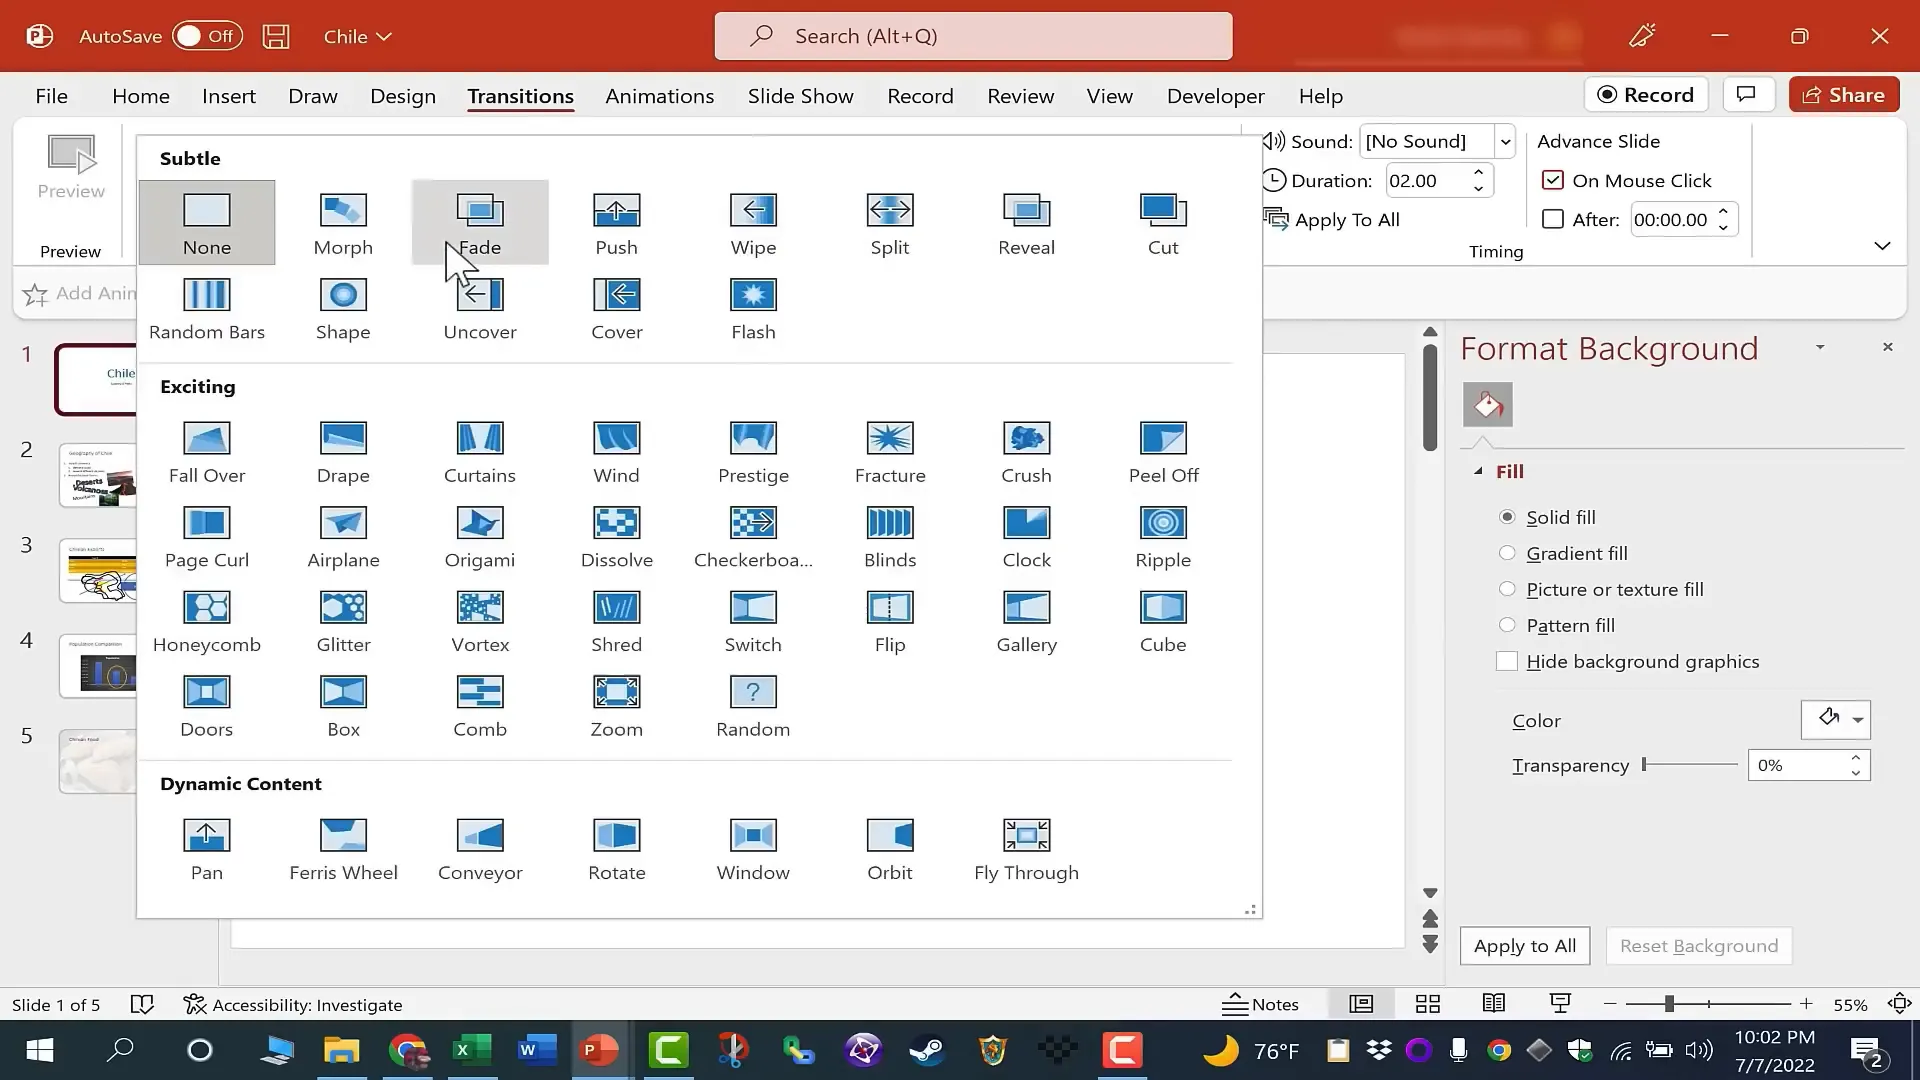Pick the Conveyor dynamic transition
1920x1080 pixels.
tap(480, 850)
